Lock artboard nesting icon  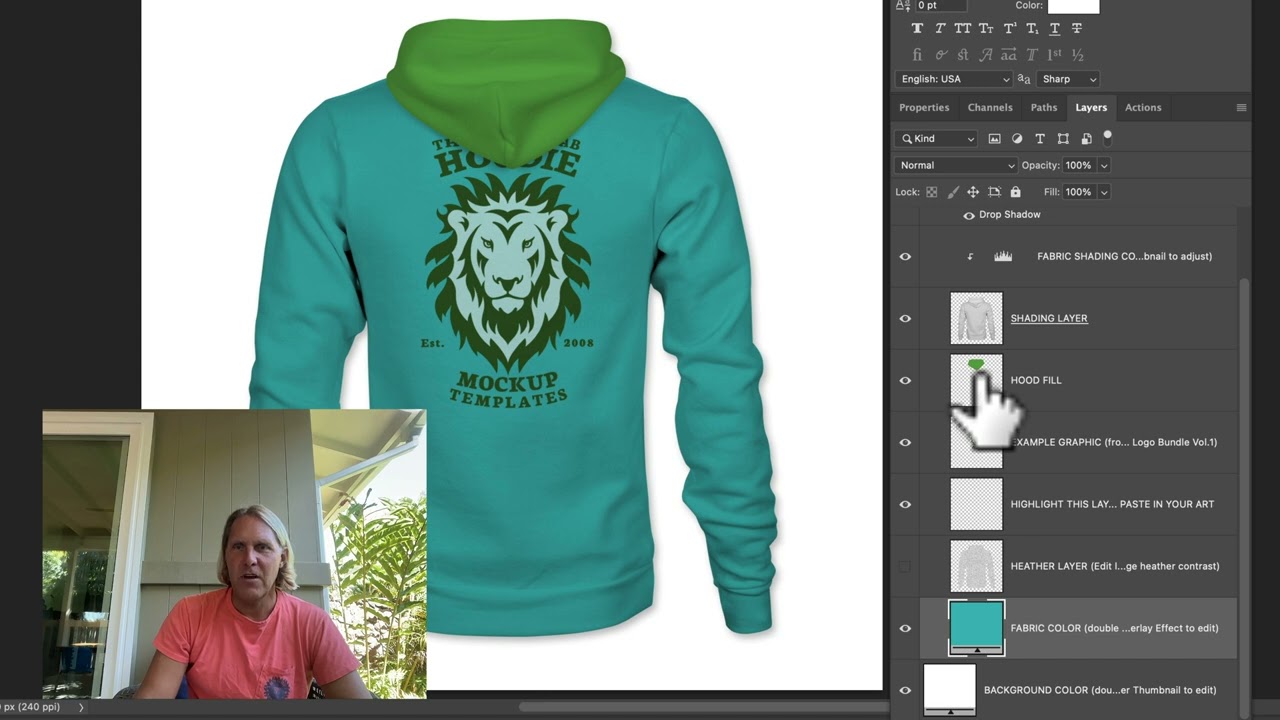click(x=994, y=192)
